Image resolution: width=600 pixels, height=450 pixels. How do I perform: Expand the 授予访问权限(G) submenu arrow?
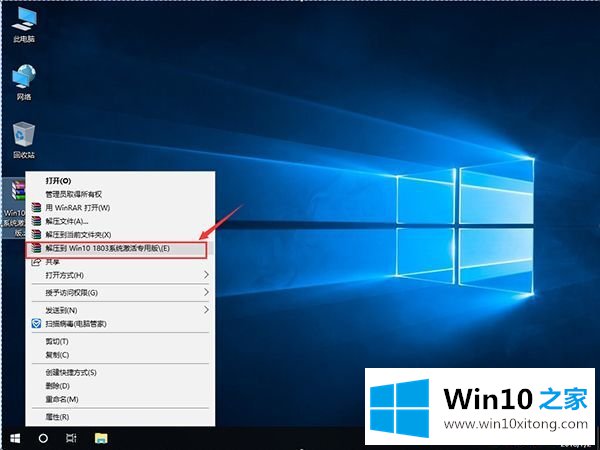(x=207, y=292)
